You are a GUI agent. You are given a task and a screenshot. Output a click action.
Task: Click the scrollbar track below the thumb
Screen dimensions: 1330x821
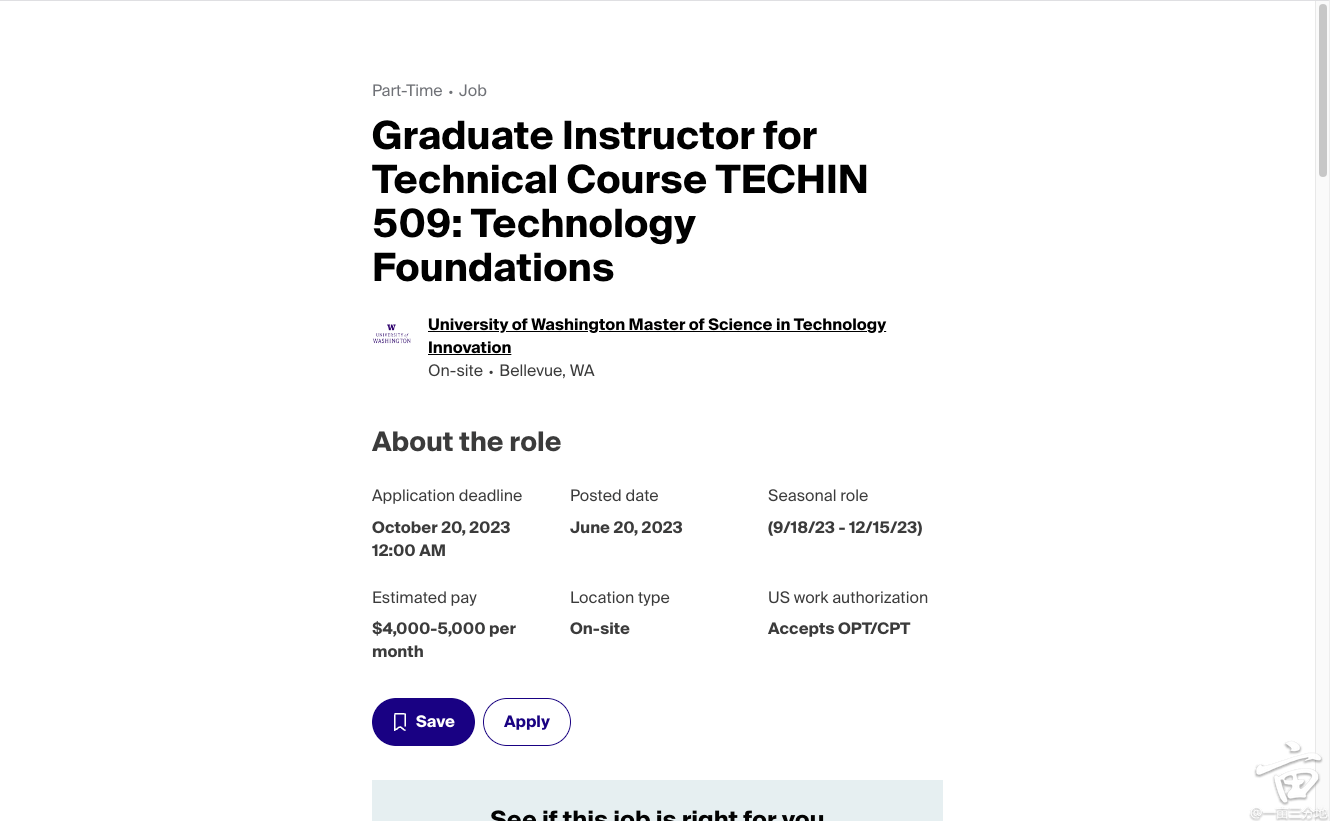pyautogui.click(x=1322, y=500)
